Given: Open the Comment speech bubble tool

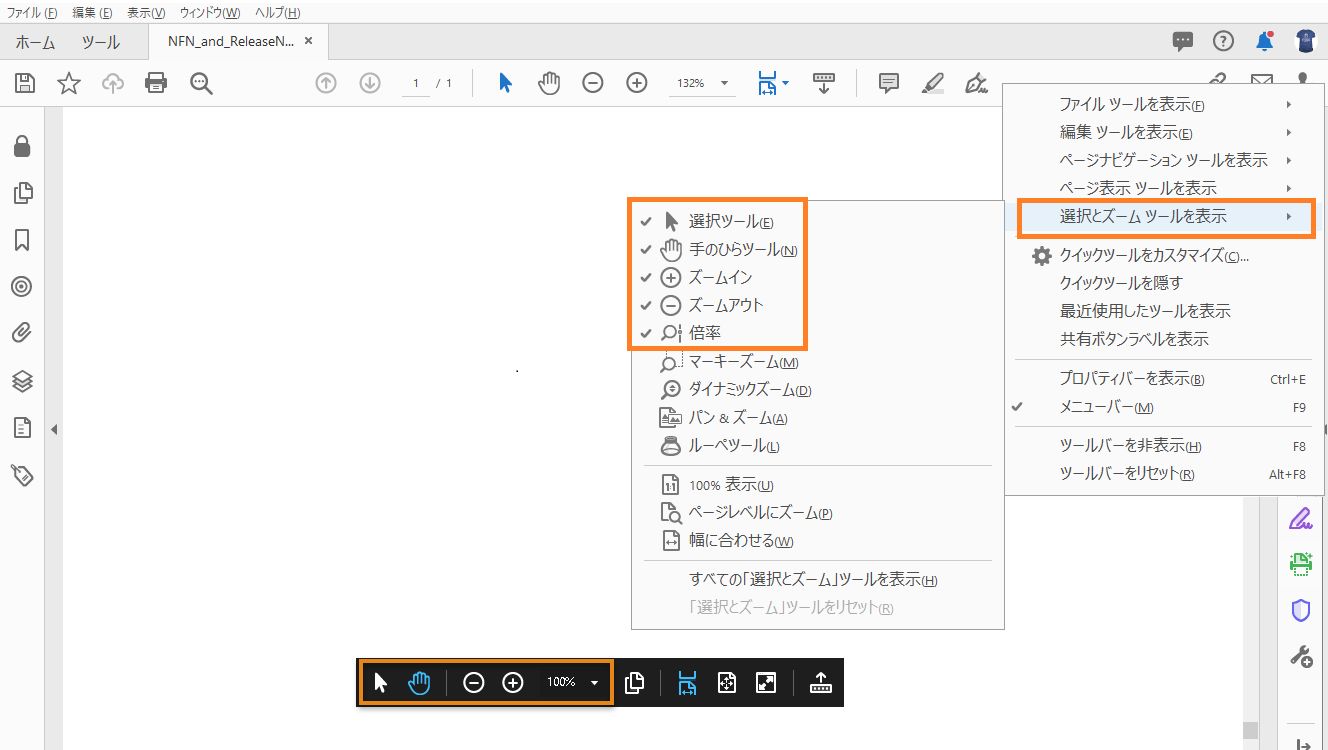Looking at the screenshot, I should click(887, 83).
